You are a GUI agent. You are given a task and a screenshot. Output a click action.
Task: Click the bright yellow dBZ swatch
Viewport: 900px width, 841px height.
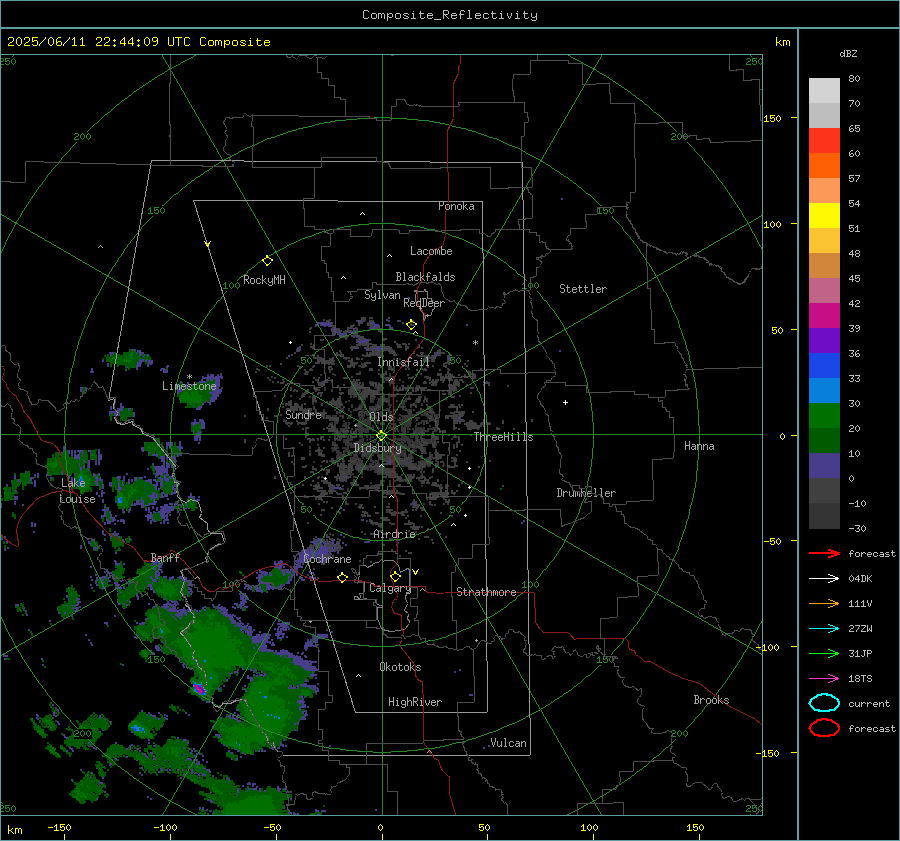[x=824, y=216]
